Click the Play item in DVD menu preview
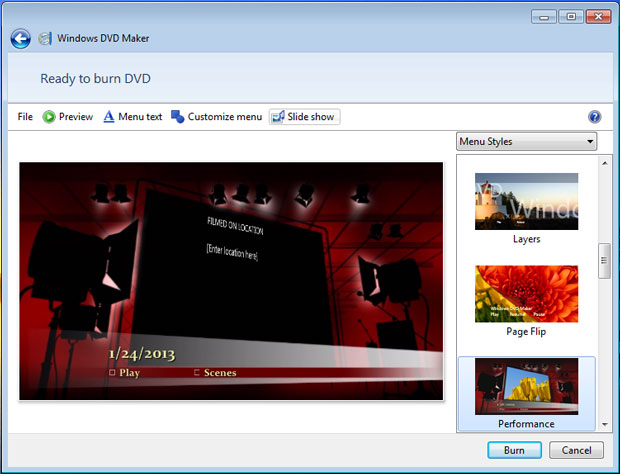This screenshot has width=620, height=474. point(125,373)
